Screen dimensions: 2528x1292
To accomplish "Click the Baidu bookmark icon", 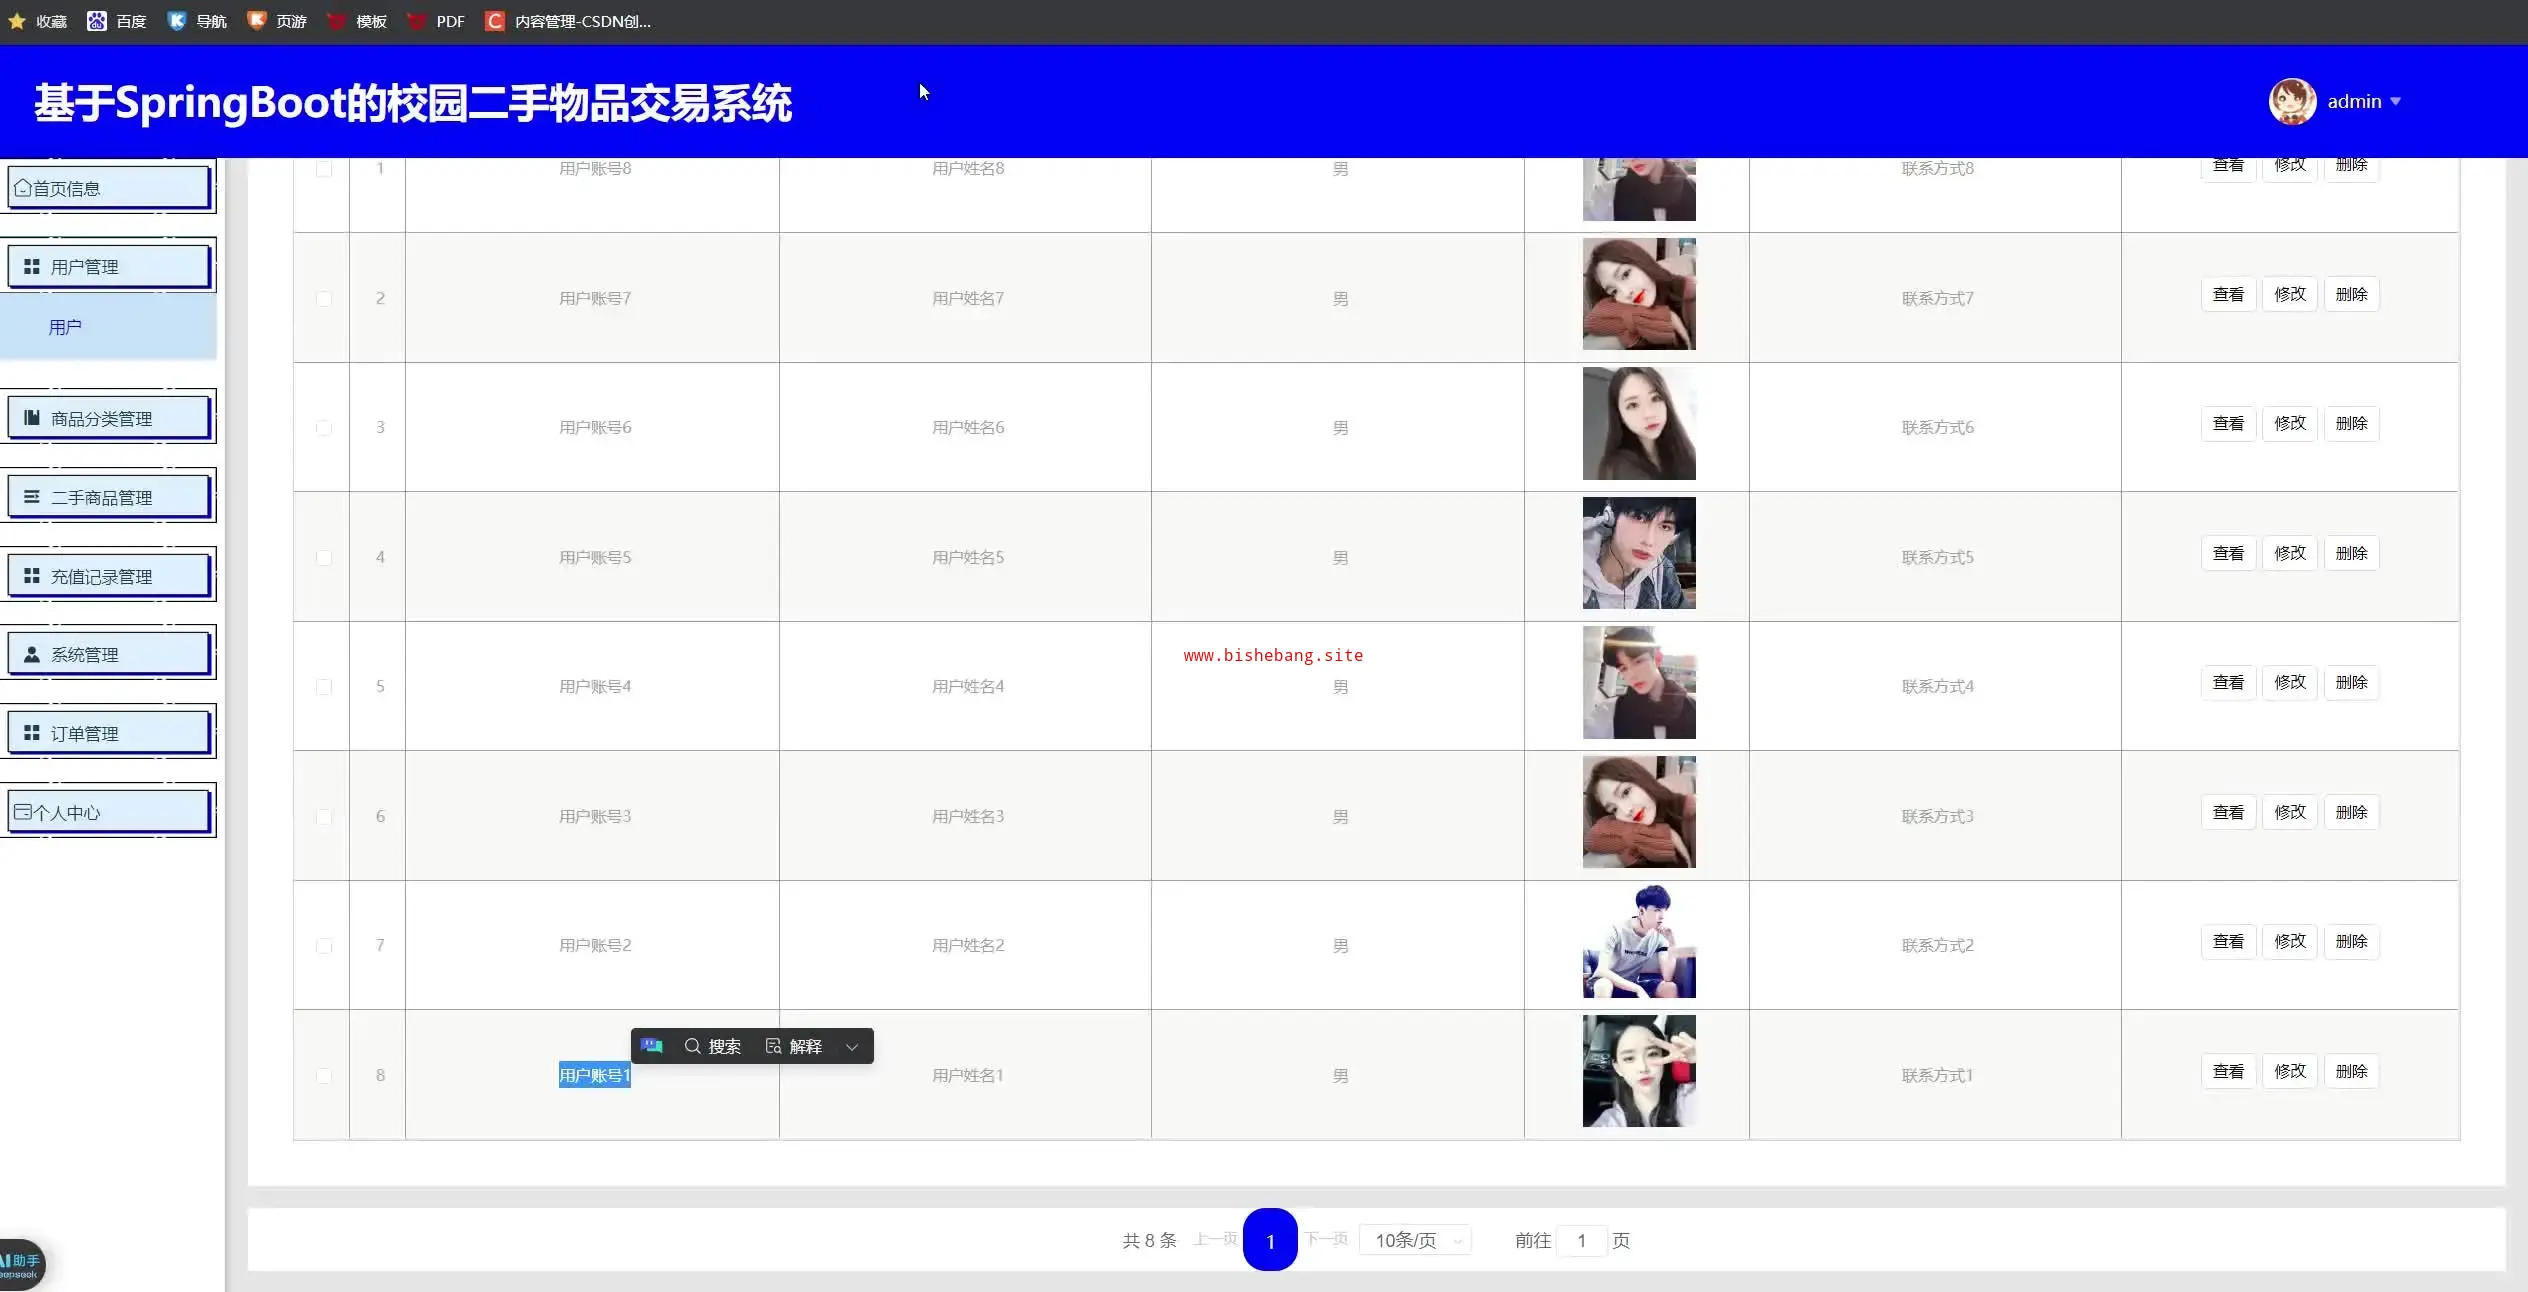I will pyautogui.click(x=96, y=21).
